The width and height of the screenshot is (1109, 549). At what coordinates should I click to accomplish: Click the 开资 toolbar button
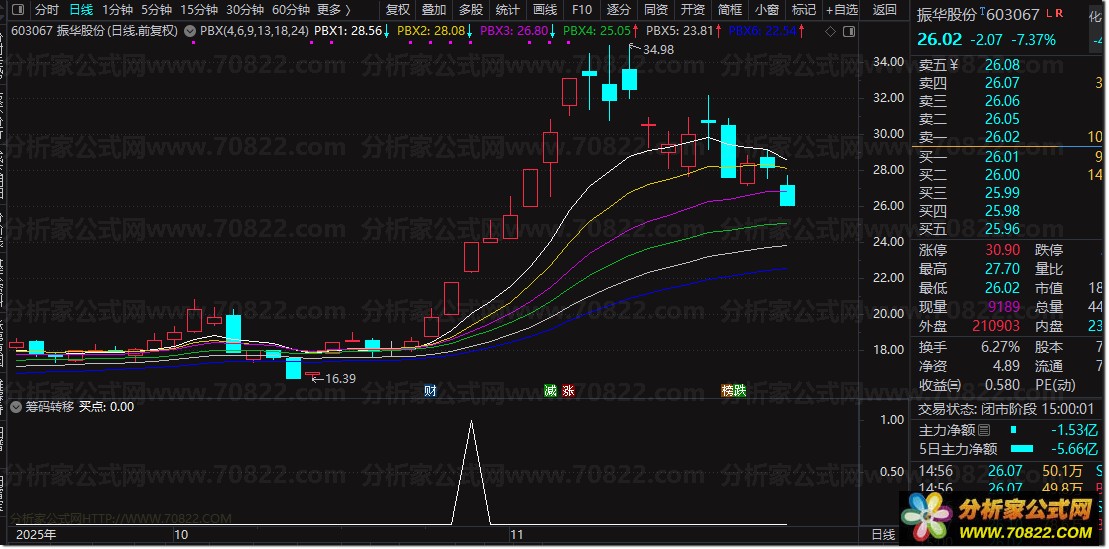coord(692,10)
